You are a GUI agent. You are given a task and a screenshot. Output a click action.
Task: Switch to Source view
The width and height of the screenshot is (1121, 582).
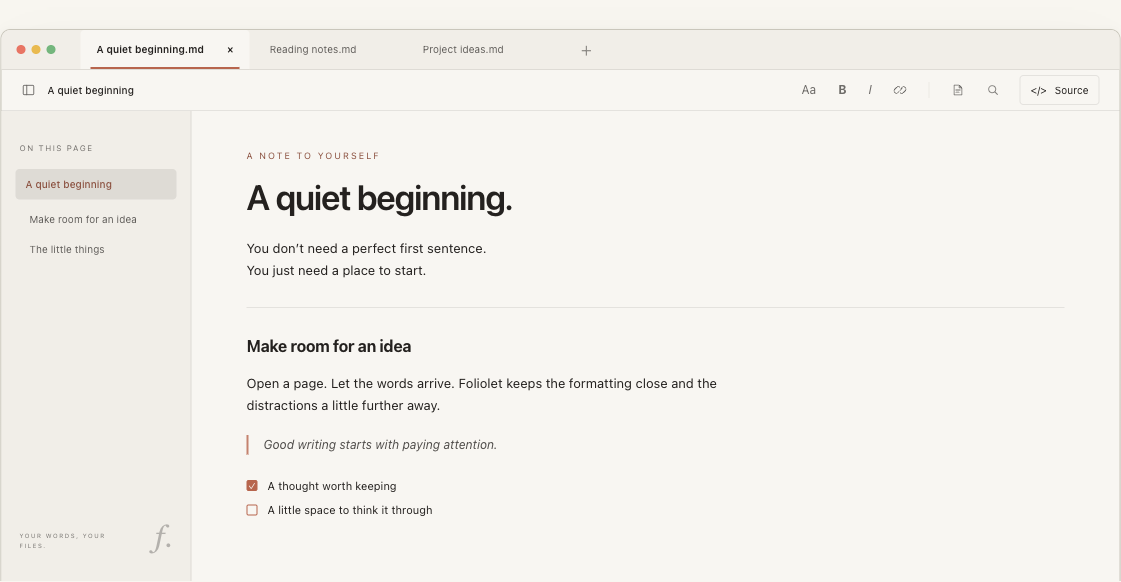[1060, 90]
